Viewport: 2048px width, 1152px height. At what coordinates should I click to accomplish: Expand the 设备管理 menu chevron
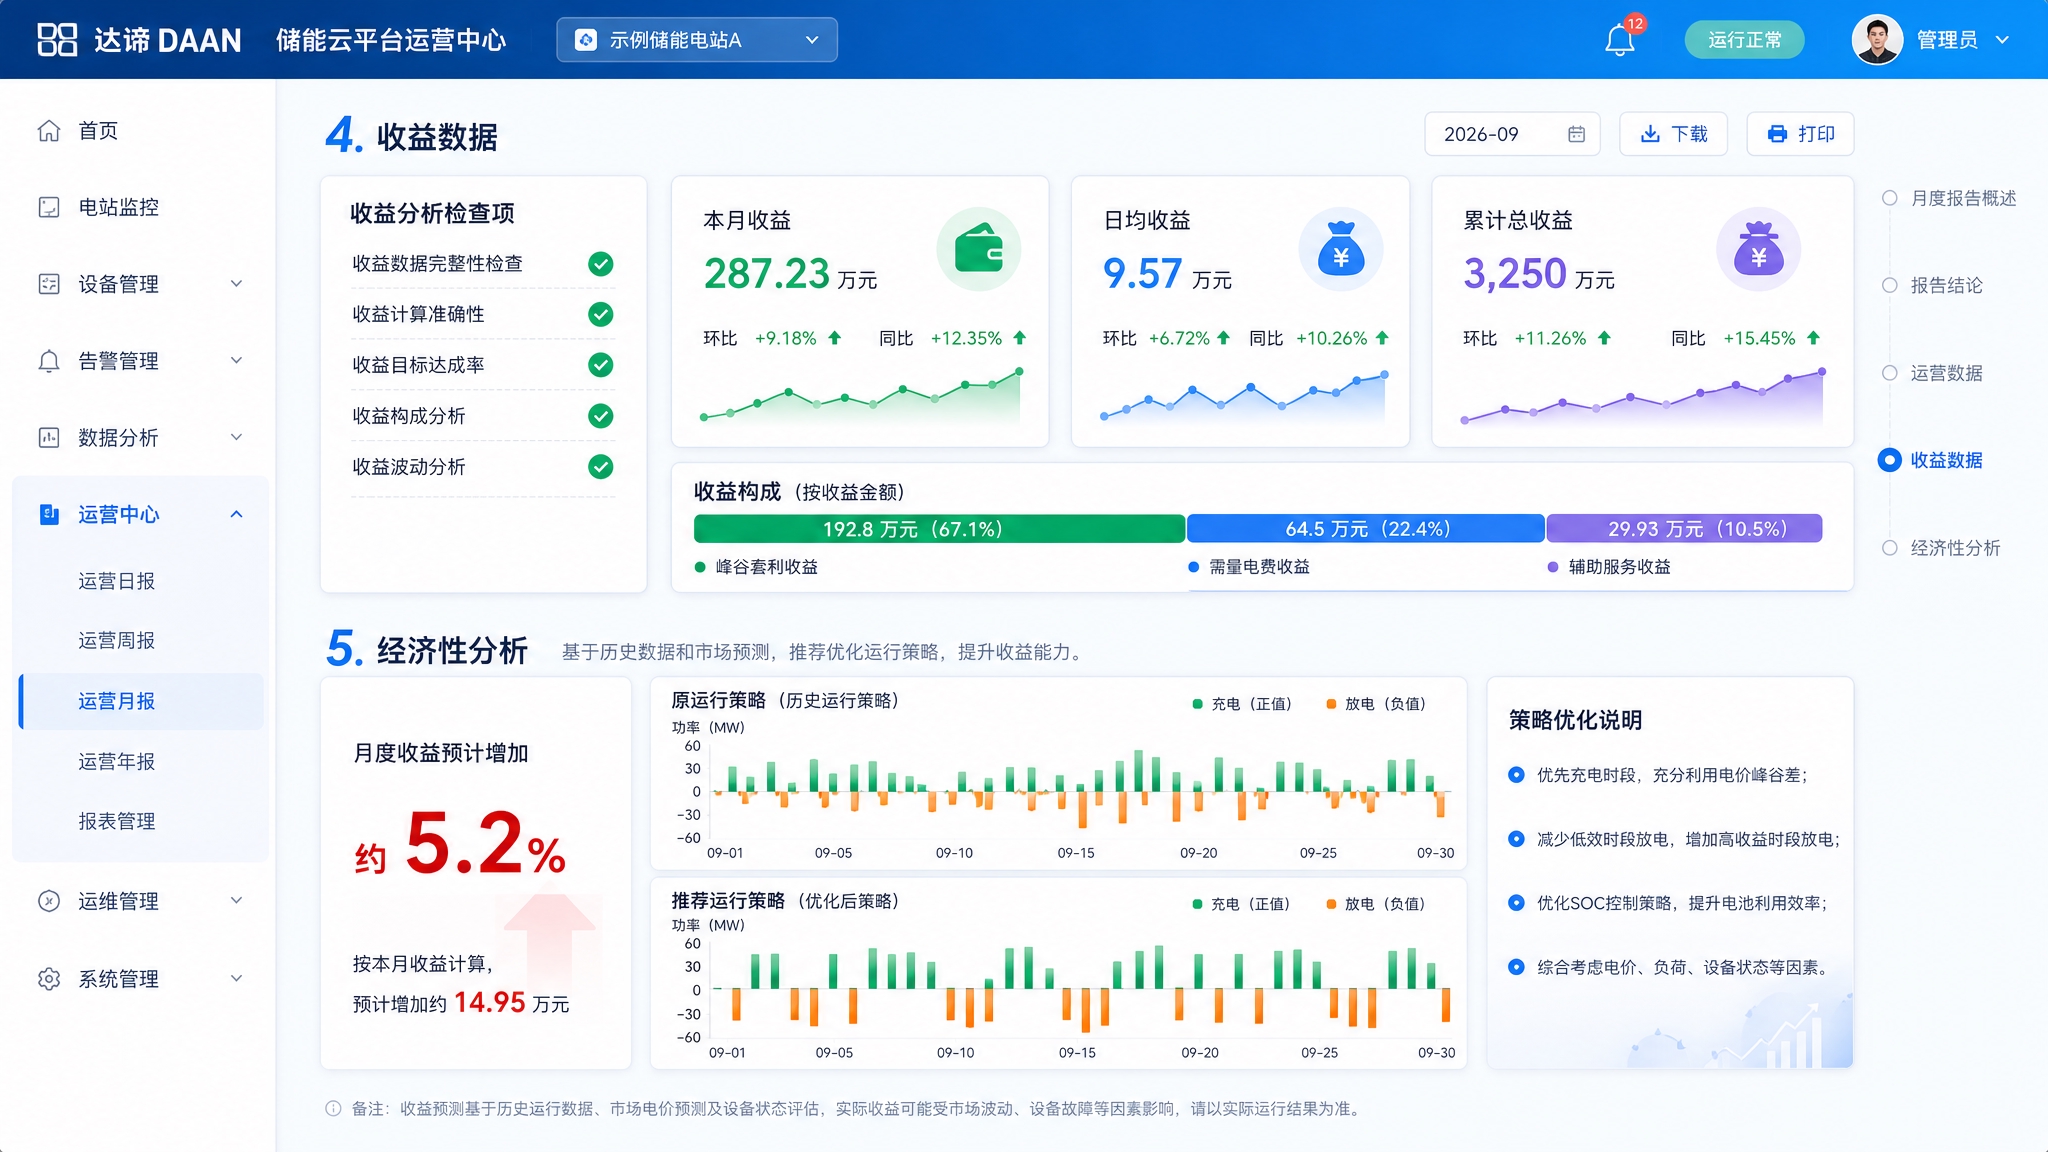pyautogui.click(x=237, y=284)
